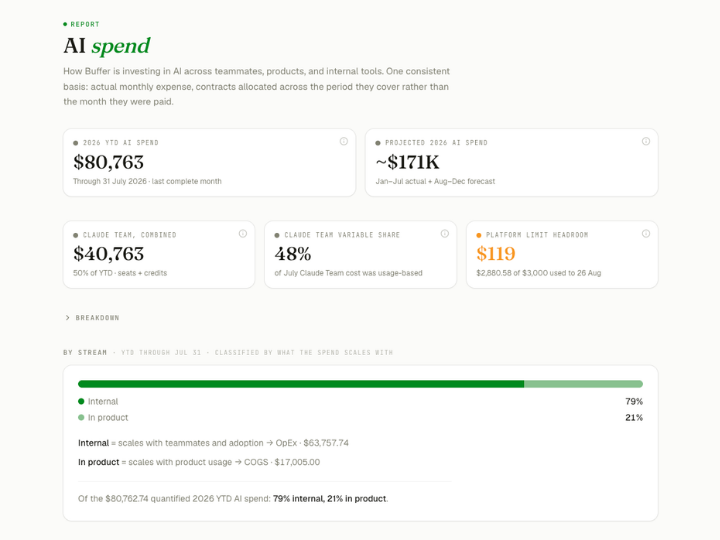Image resolution: width=720 pixels, height=540 pixels.
Task: Select the In product legend dot
Action: tap(81, 417)
